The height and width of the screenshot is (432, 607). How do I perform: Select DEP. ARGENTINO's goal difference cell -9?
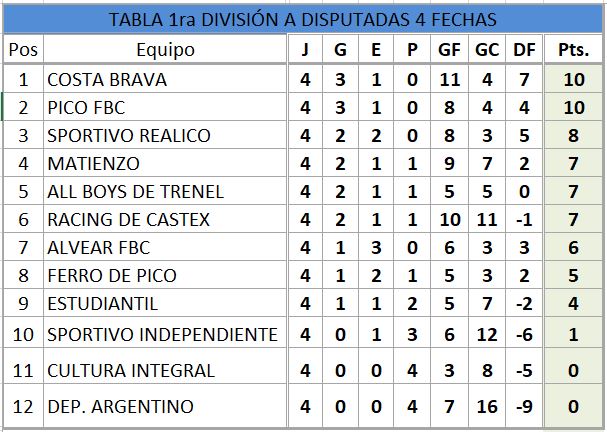pyautogui.click(x=522, y=407)
